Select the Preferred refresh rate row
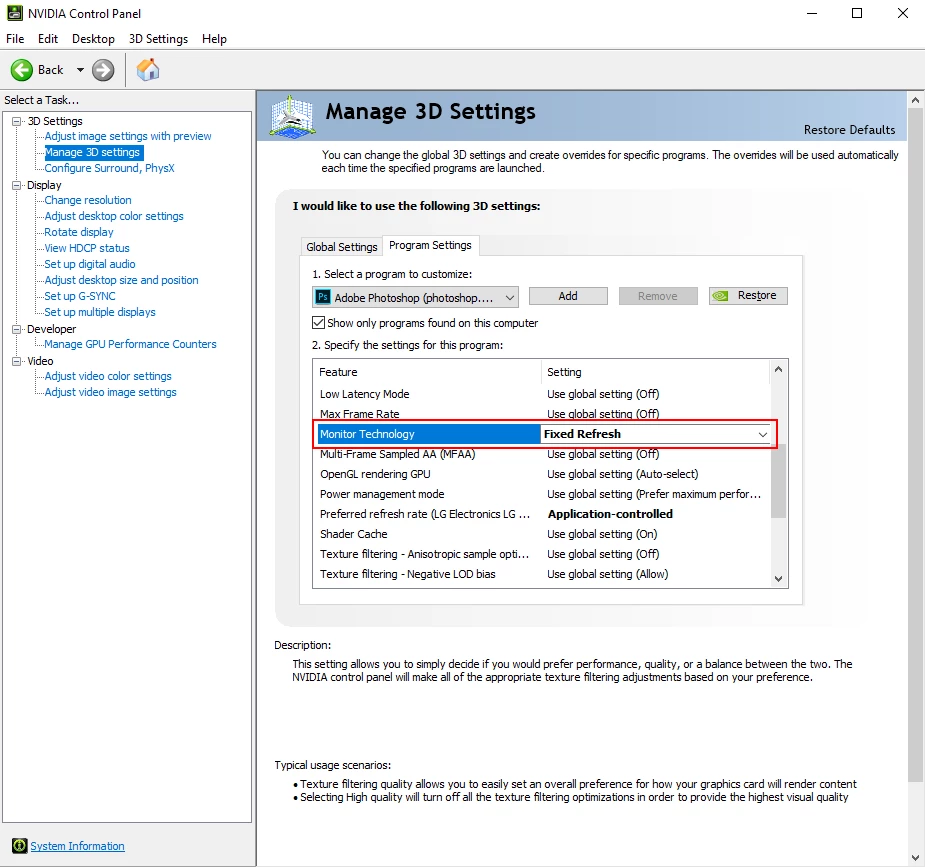The height and width of the screenshot is (867, 925). (x=542, y=514)
